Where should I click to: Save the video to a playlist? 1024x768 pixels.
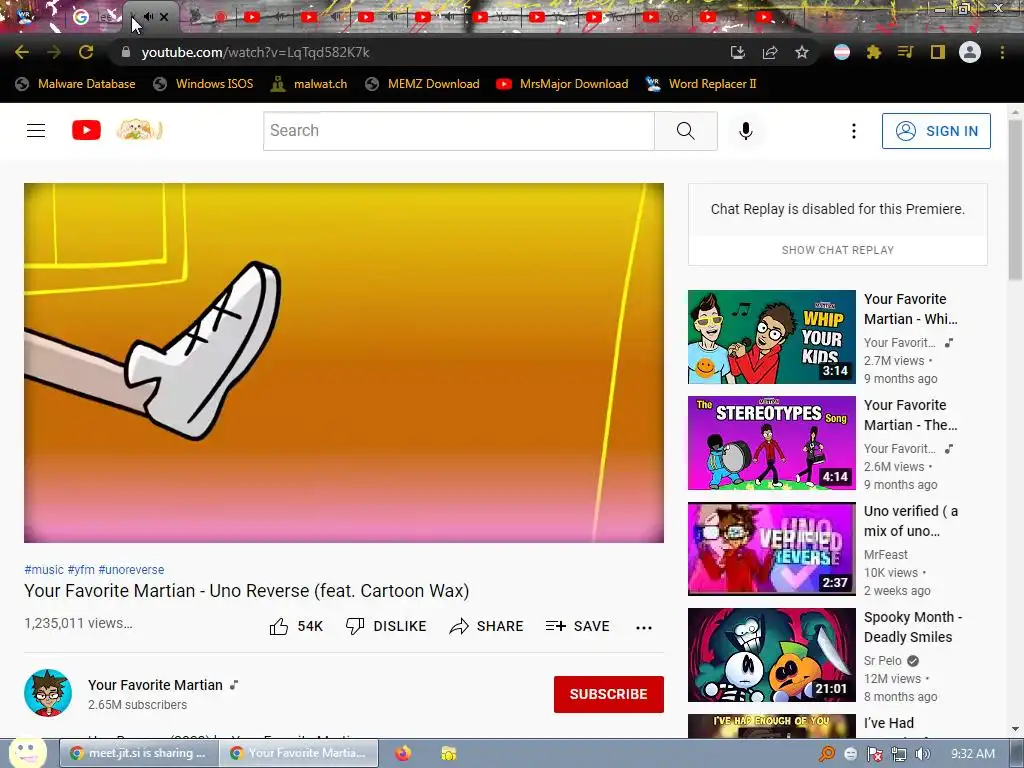tap(577, 626)
